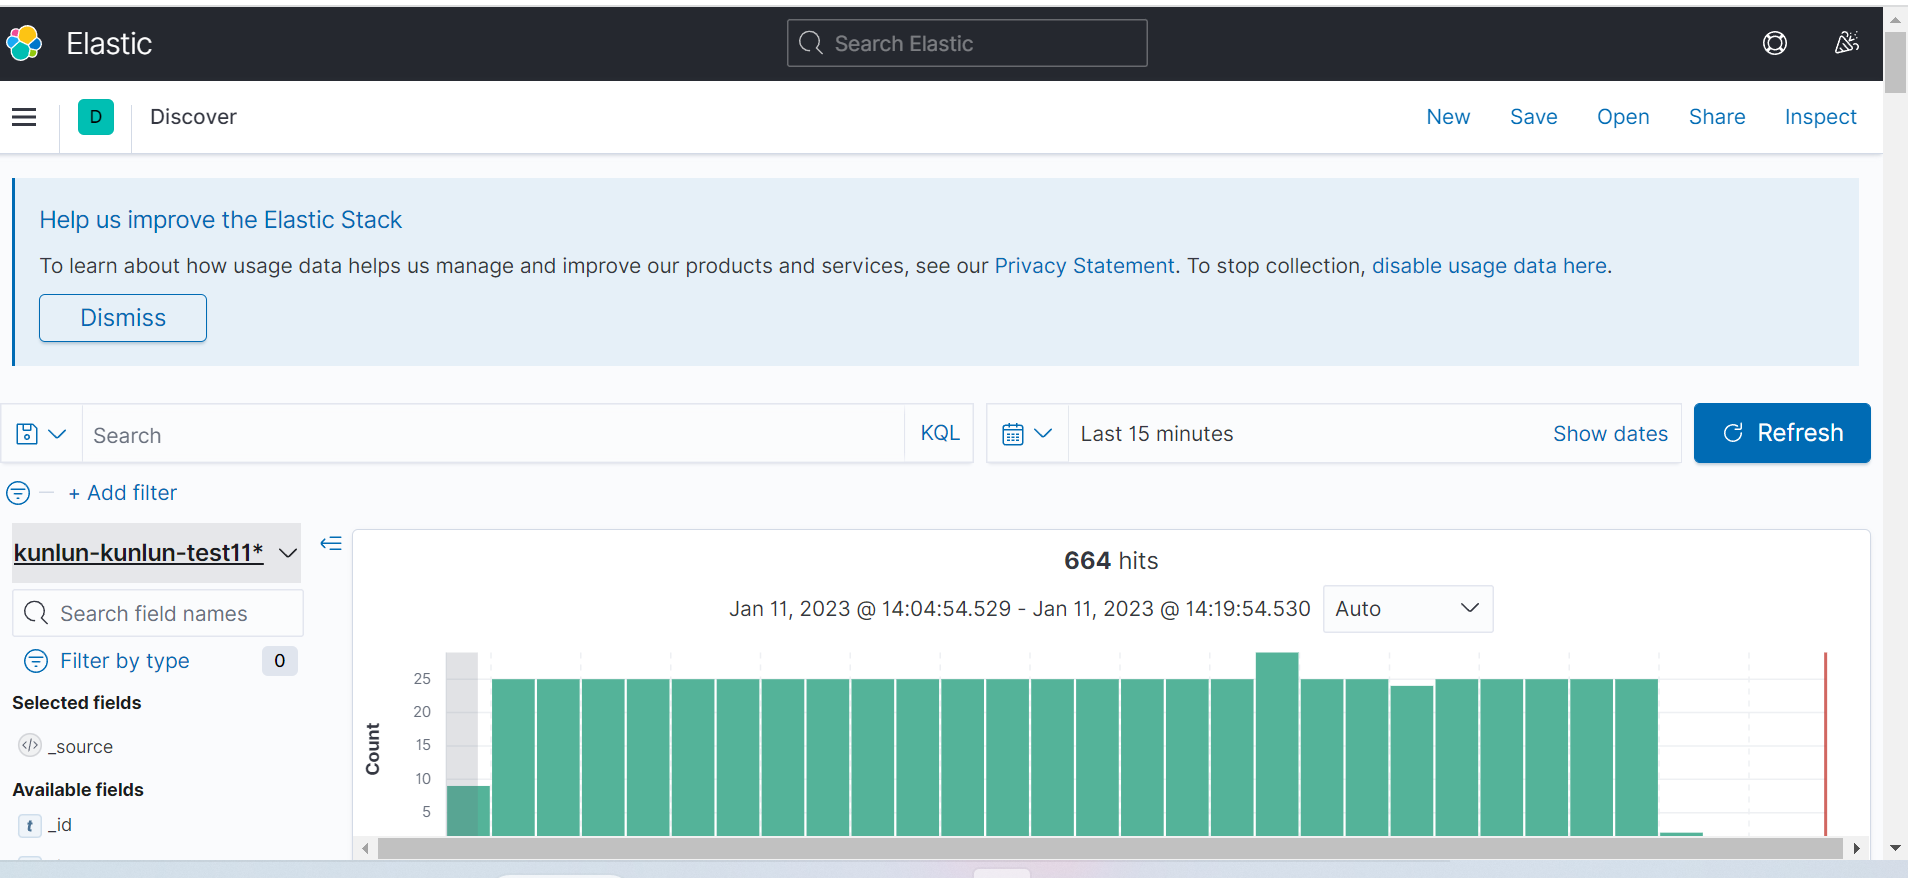Toggle Filter by type options
Screen dimensions: 1908x878
[125, 661]
